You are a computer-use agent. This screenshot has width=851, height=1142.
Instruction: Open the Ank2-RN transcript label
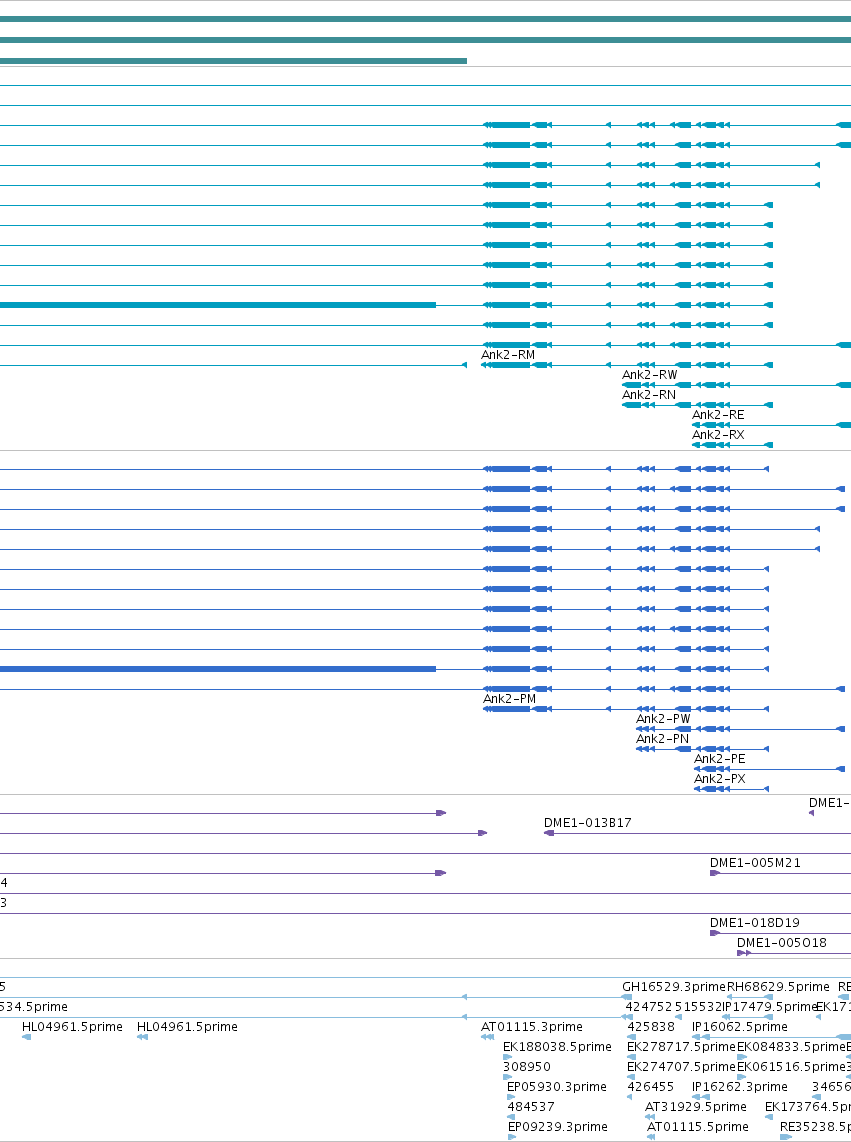click(648, 395)
